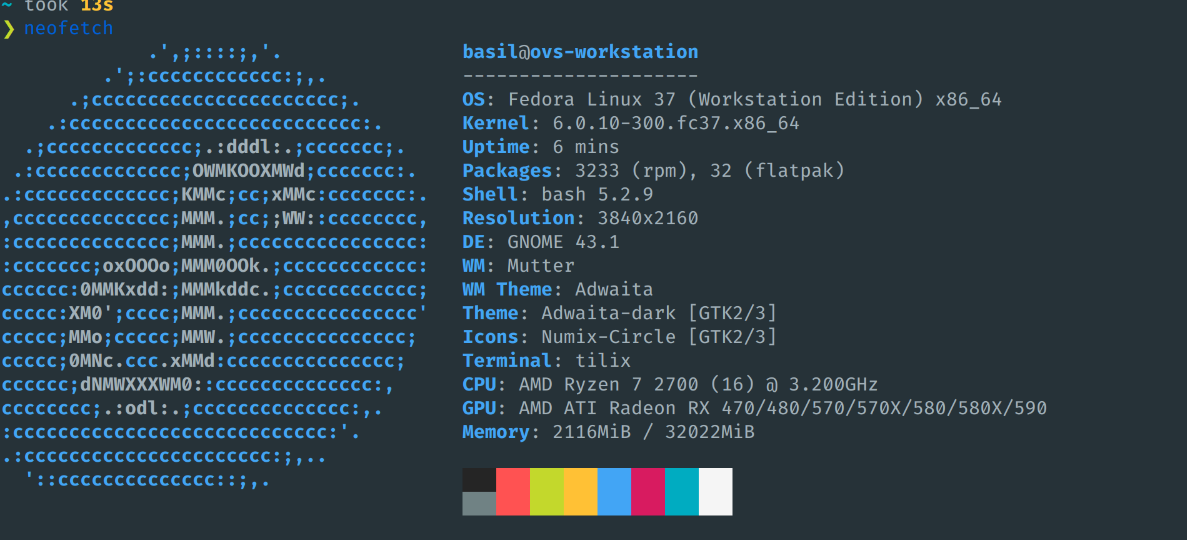Screen dimensions: 1187x540
Task: Click the Kernel version line
Action: pyautogui.click(x=630, y=123)
